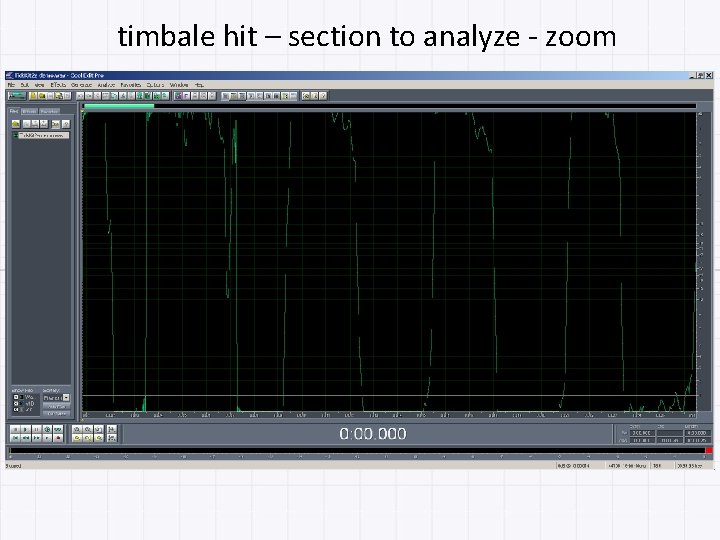Viewport: 720px width, 540px height.
Task: Click the Zoom Out Vertically icon
Action: coord(112,438)
